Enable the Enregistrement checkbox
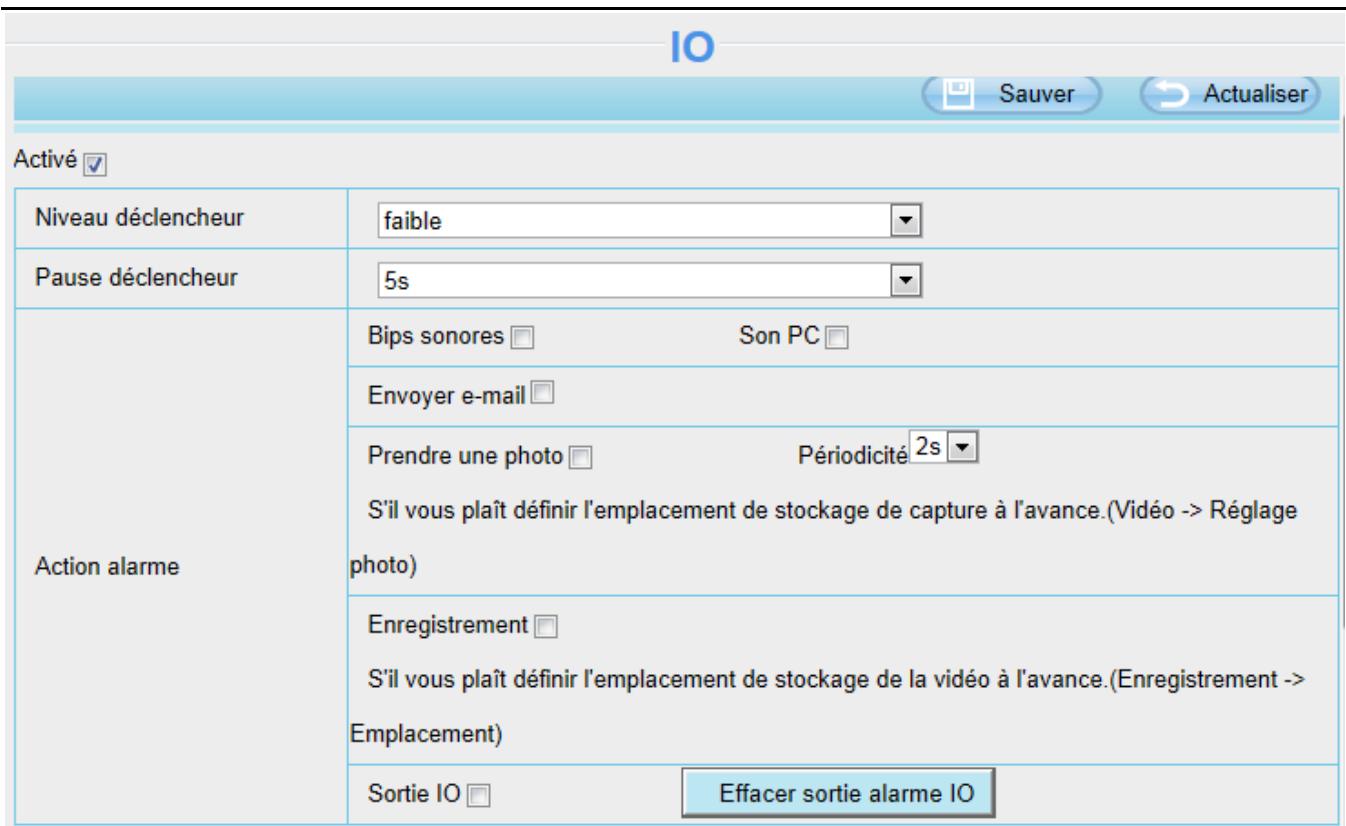The width and height of the screenshot is (1346, 826). click(544, 628)
